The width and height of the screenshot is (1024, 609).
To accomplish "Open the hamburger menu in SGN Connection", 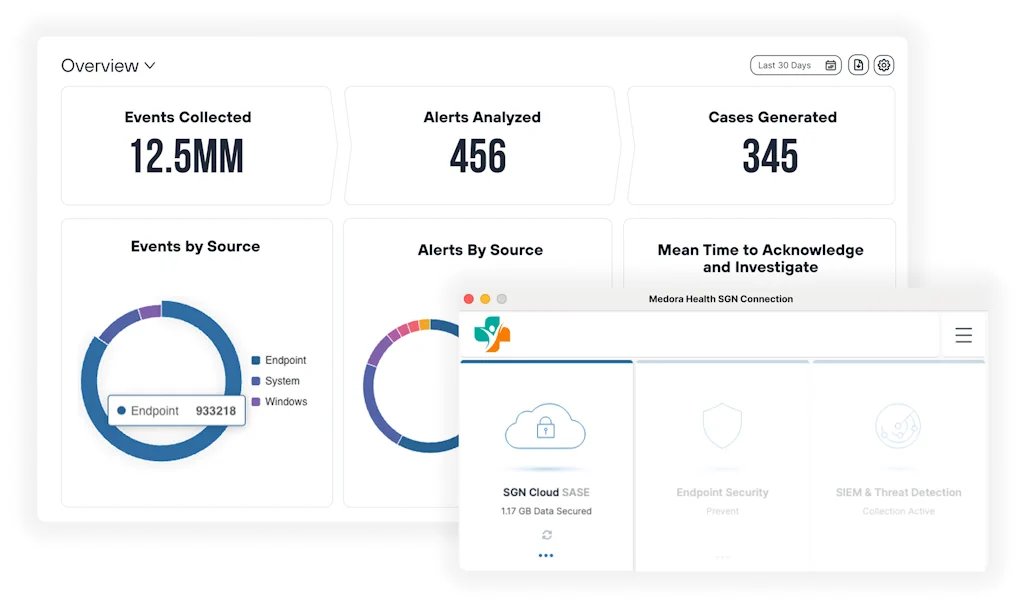I will [963, 336].
